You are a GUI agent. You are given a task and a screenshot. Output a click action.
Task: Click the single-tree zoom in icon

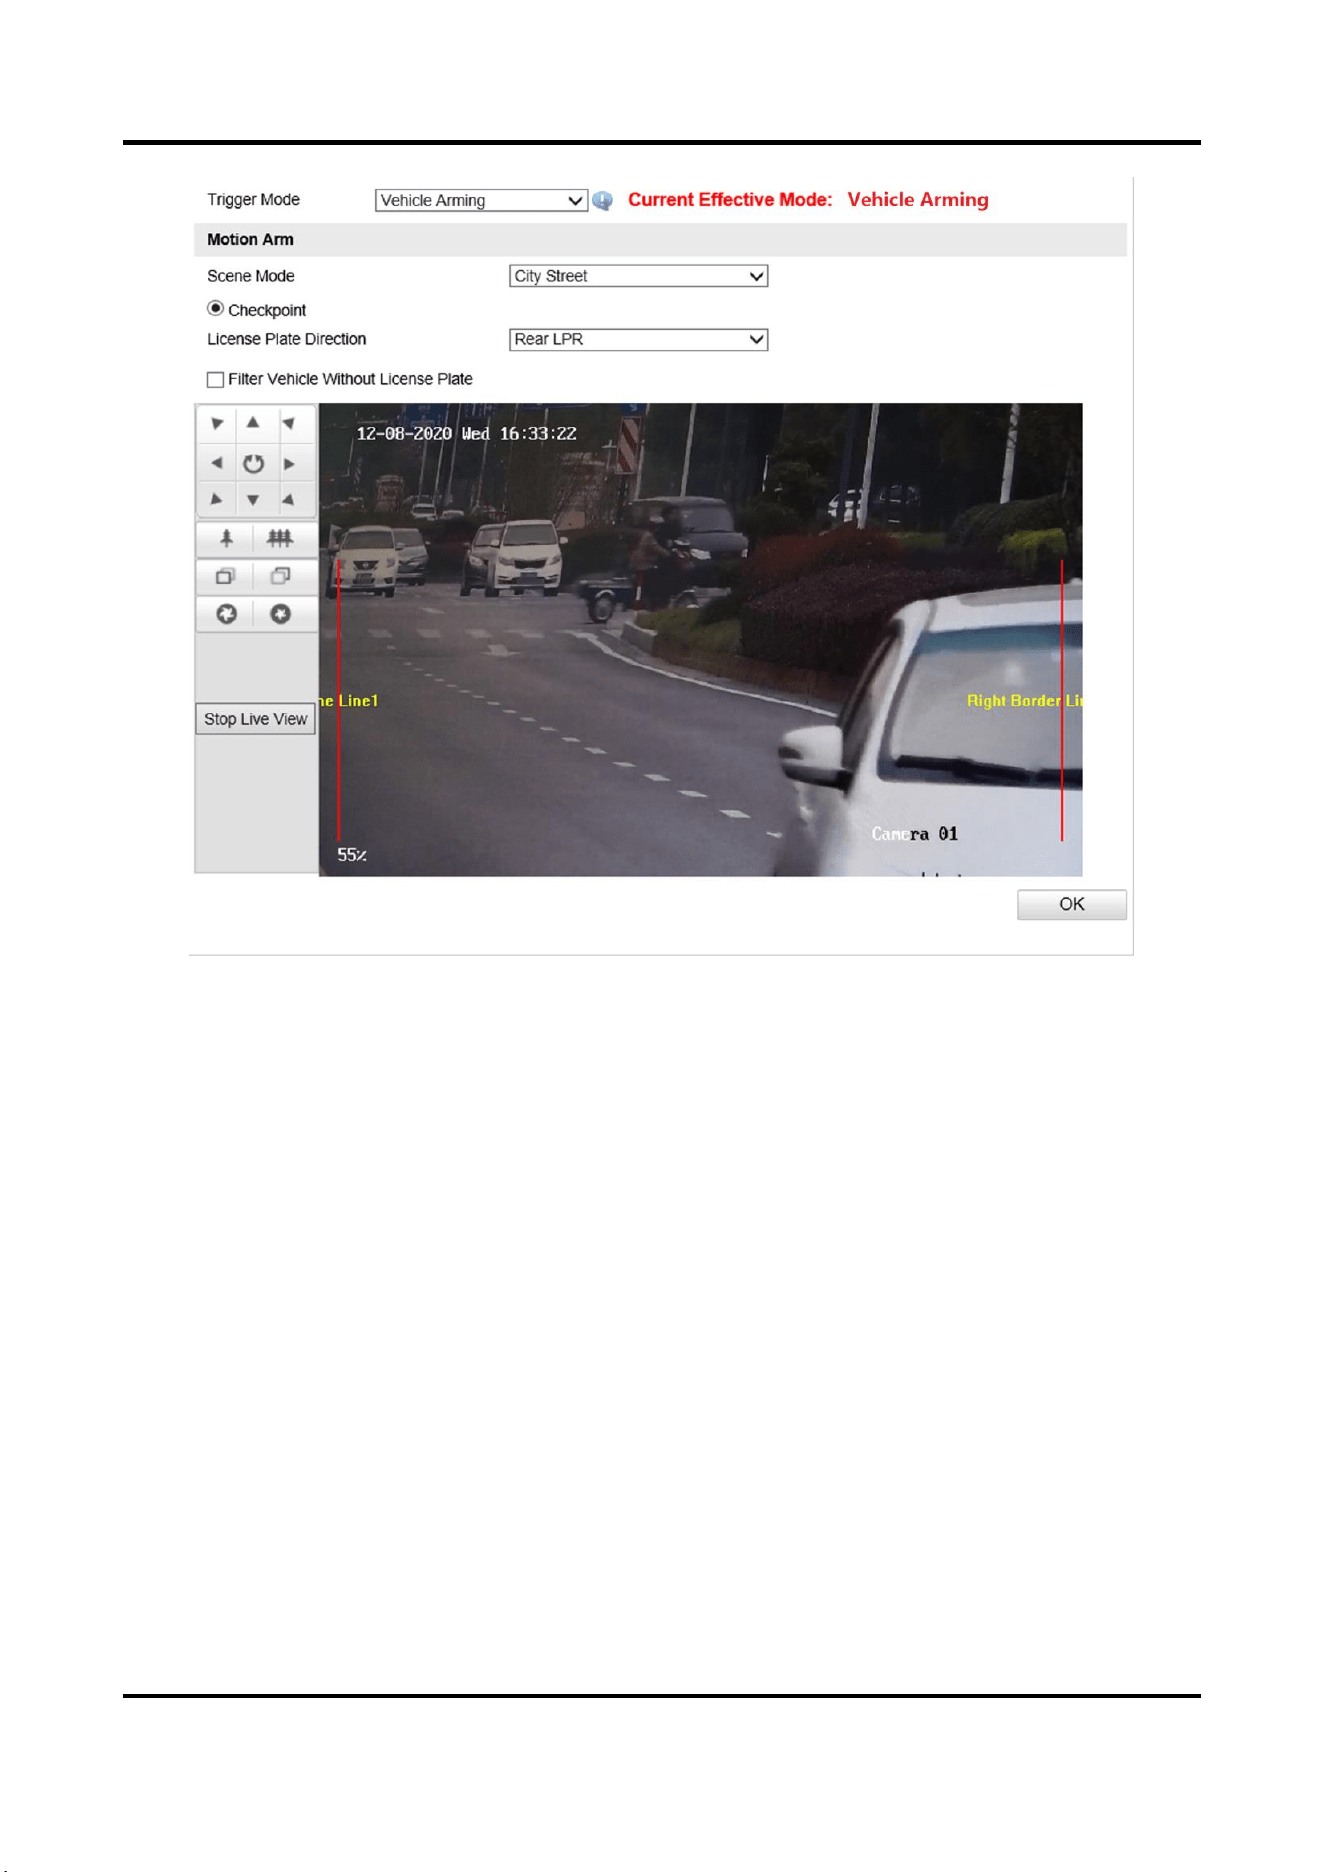[x=227, y=539]
